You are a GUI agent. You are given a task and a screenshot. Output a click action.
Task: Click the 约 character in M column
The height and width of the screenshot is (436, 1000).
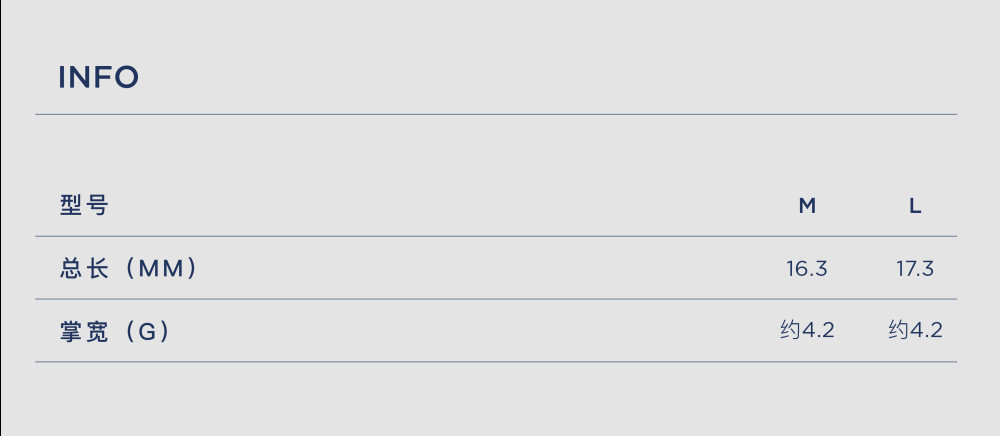pyautogui.click(x=790, y=330)
